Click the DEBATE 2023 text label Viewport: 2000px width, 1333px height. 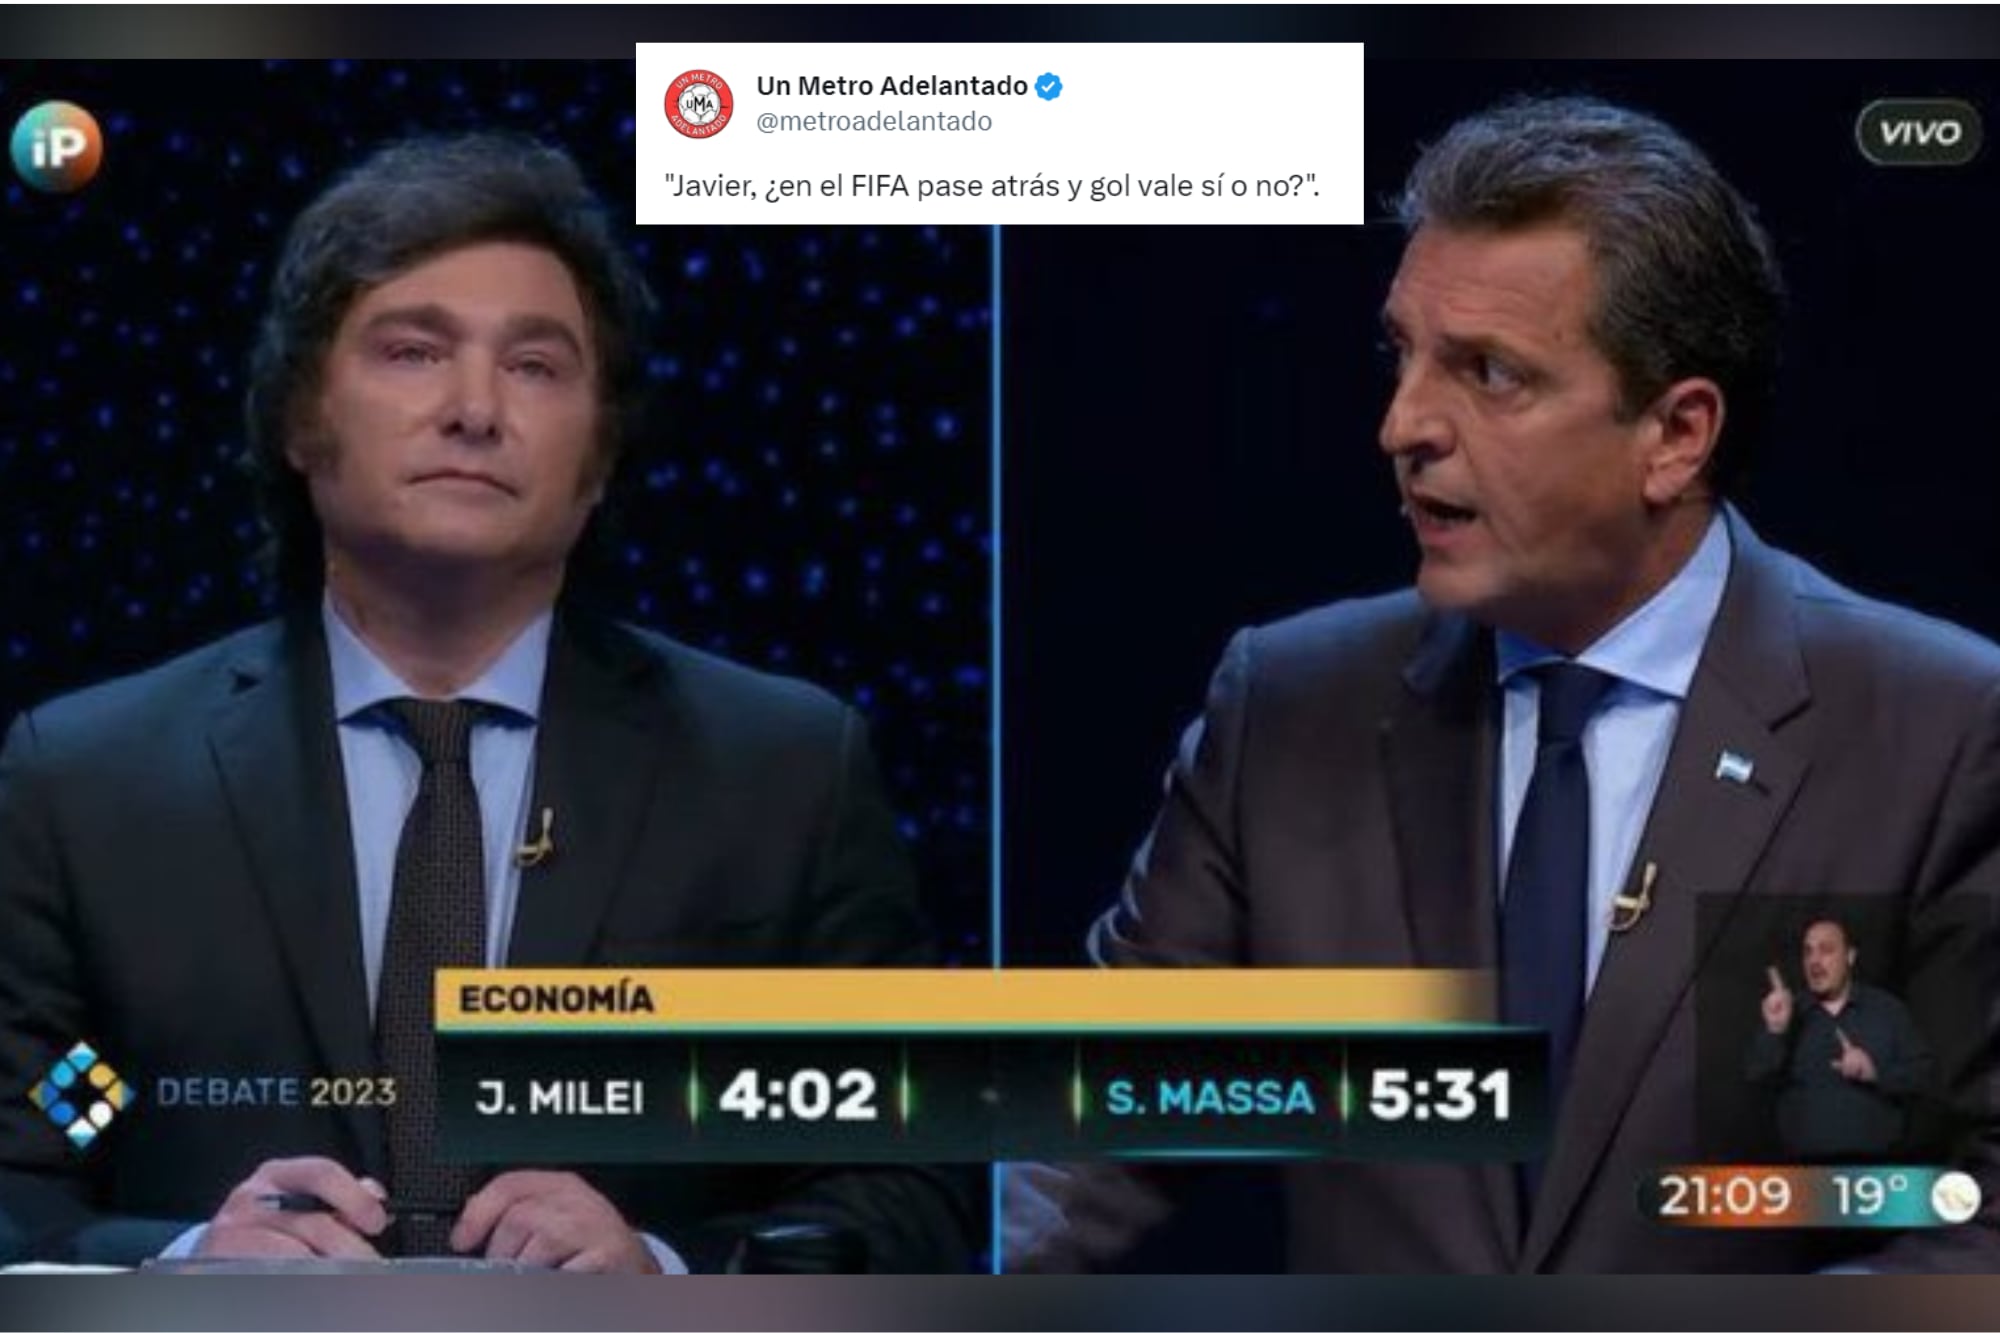pyautogui.click(x=277, y=1091)
